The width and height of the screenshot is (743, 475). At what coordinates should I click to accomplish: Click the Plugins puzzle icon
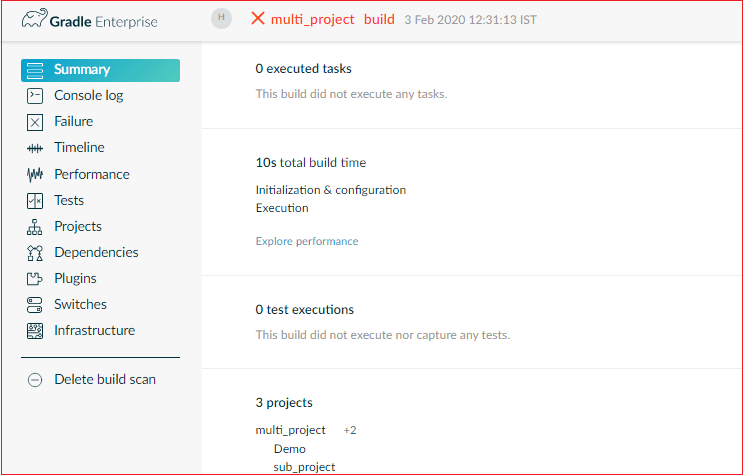(x=35, y=279)
